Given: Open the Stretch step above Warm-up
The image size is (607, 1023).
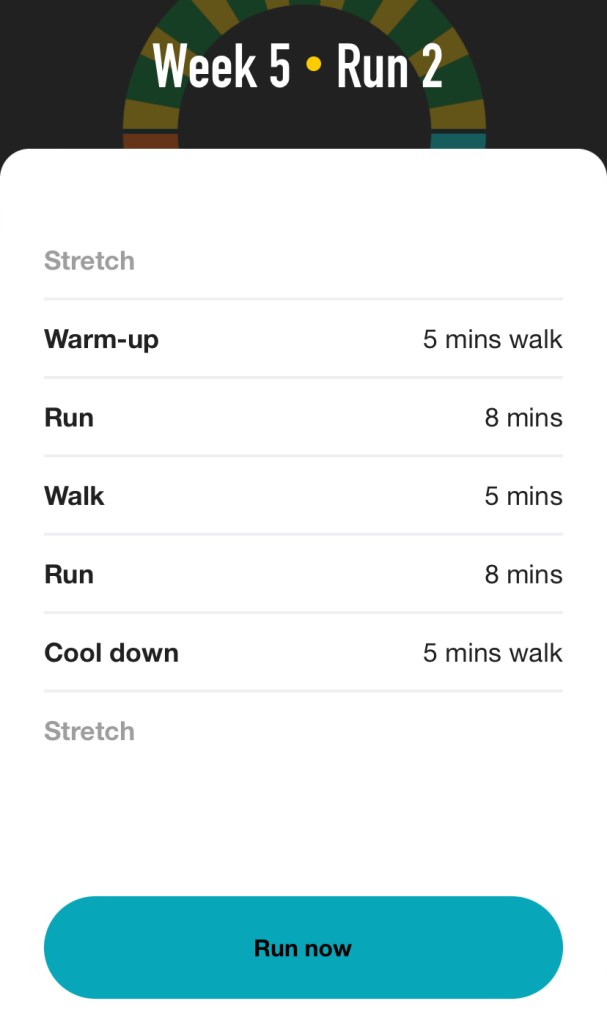Looking at the screenshot, I should pyautogui.click(x=89, y=261).
